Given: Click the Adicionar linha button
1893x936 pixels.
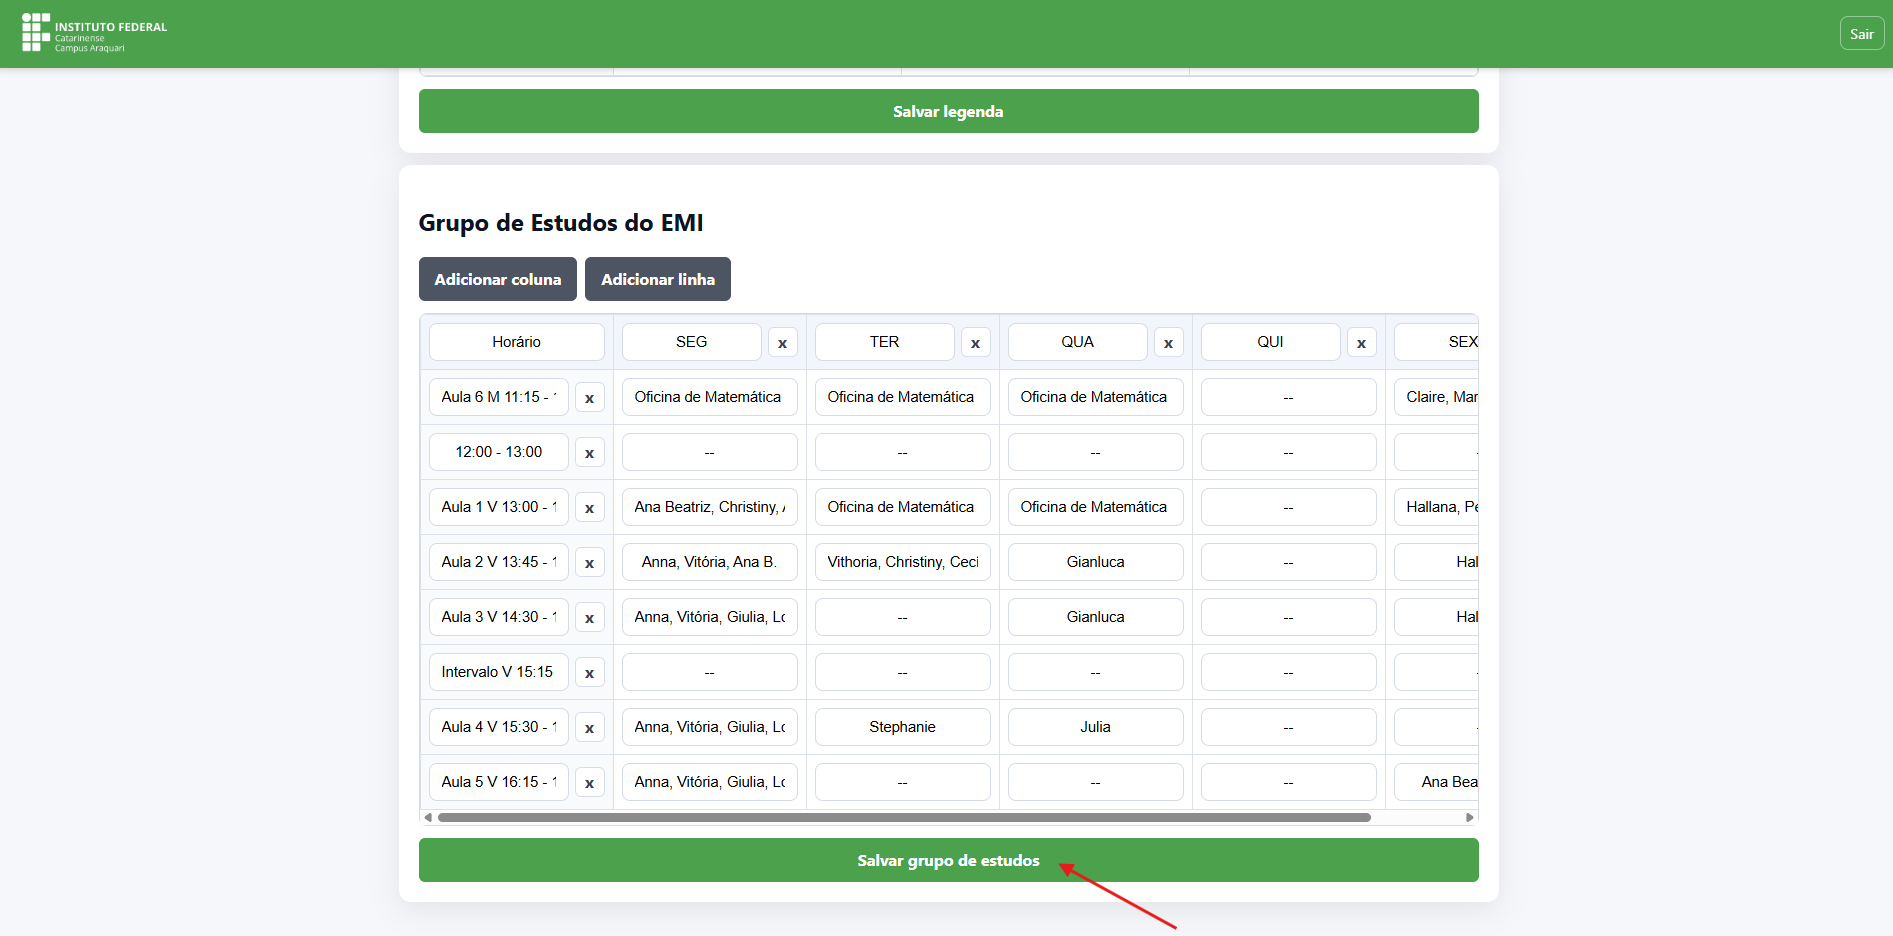Looking at the screenshot, I should 658,279.
